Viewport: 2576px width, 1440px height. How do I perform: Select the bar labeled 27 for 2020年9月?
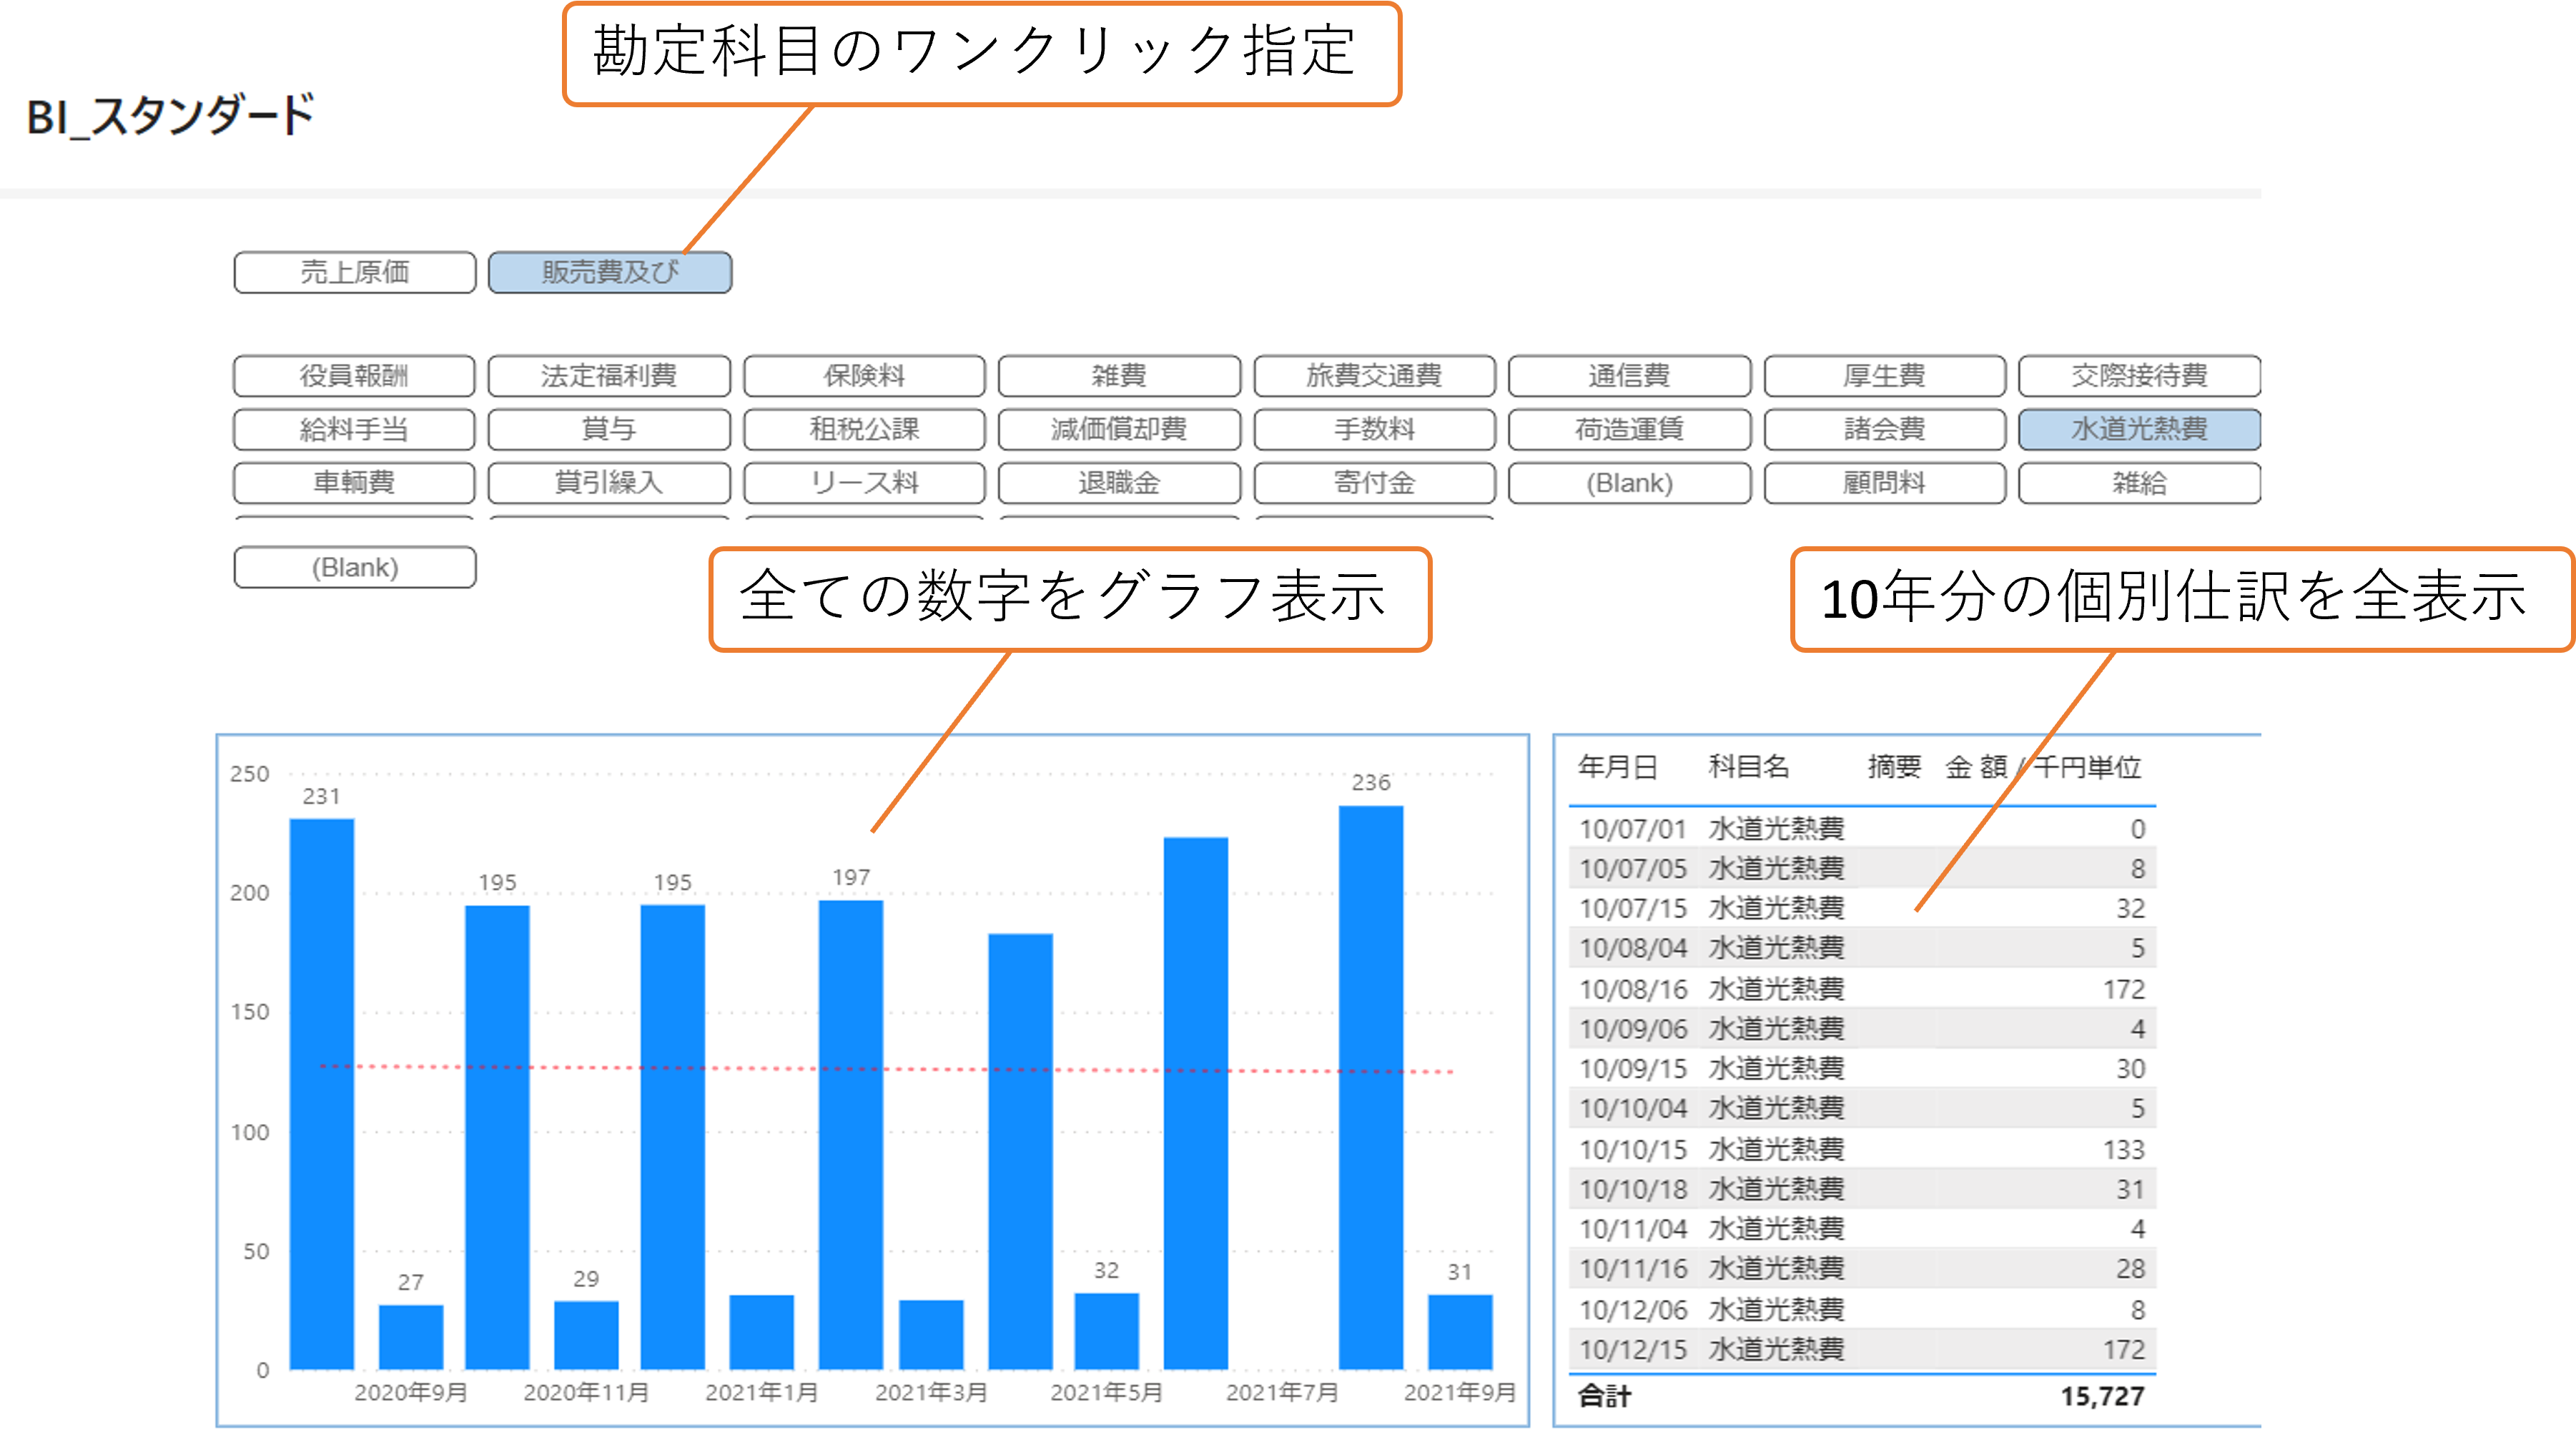[411, 1337]
